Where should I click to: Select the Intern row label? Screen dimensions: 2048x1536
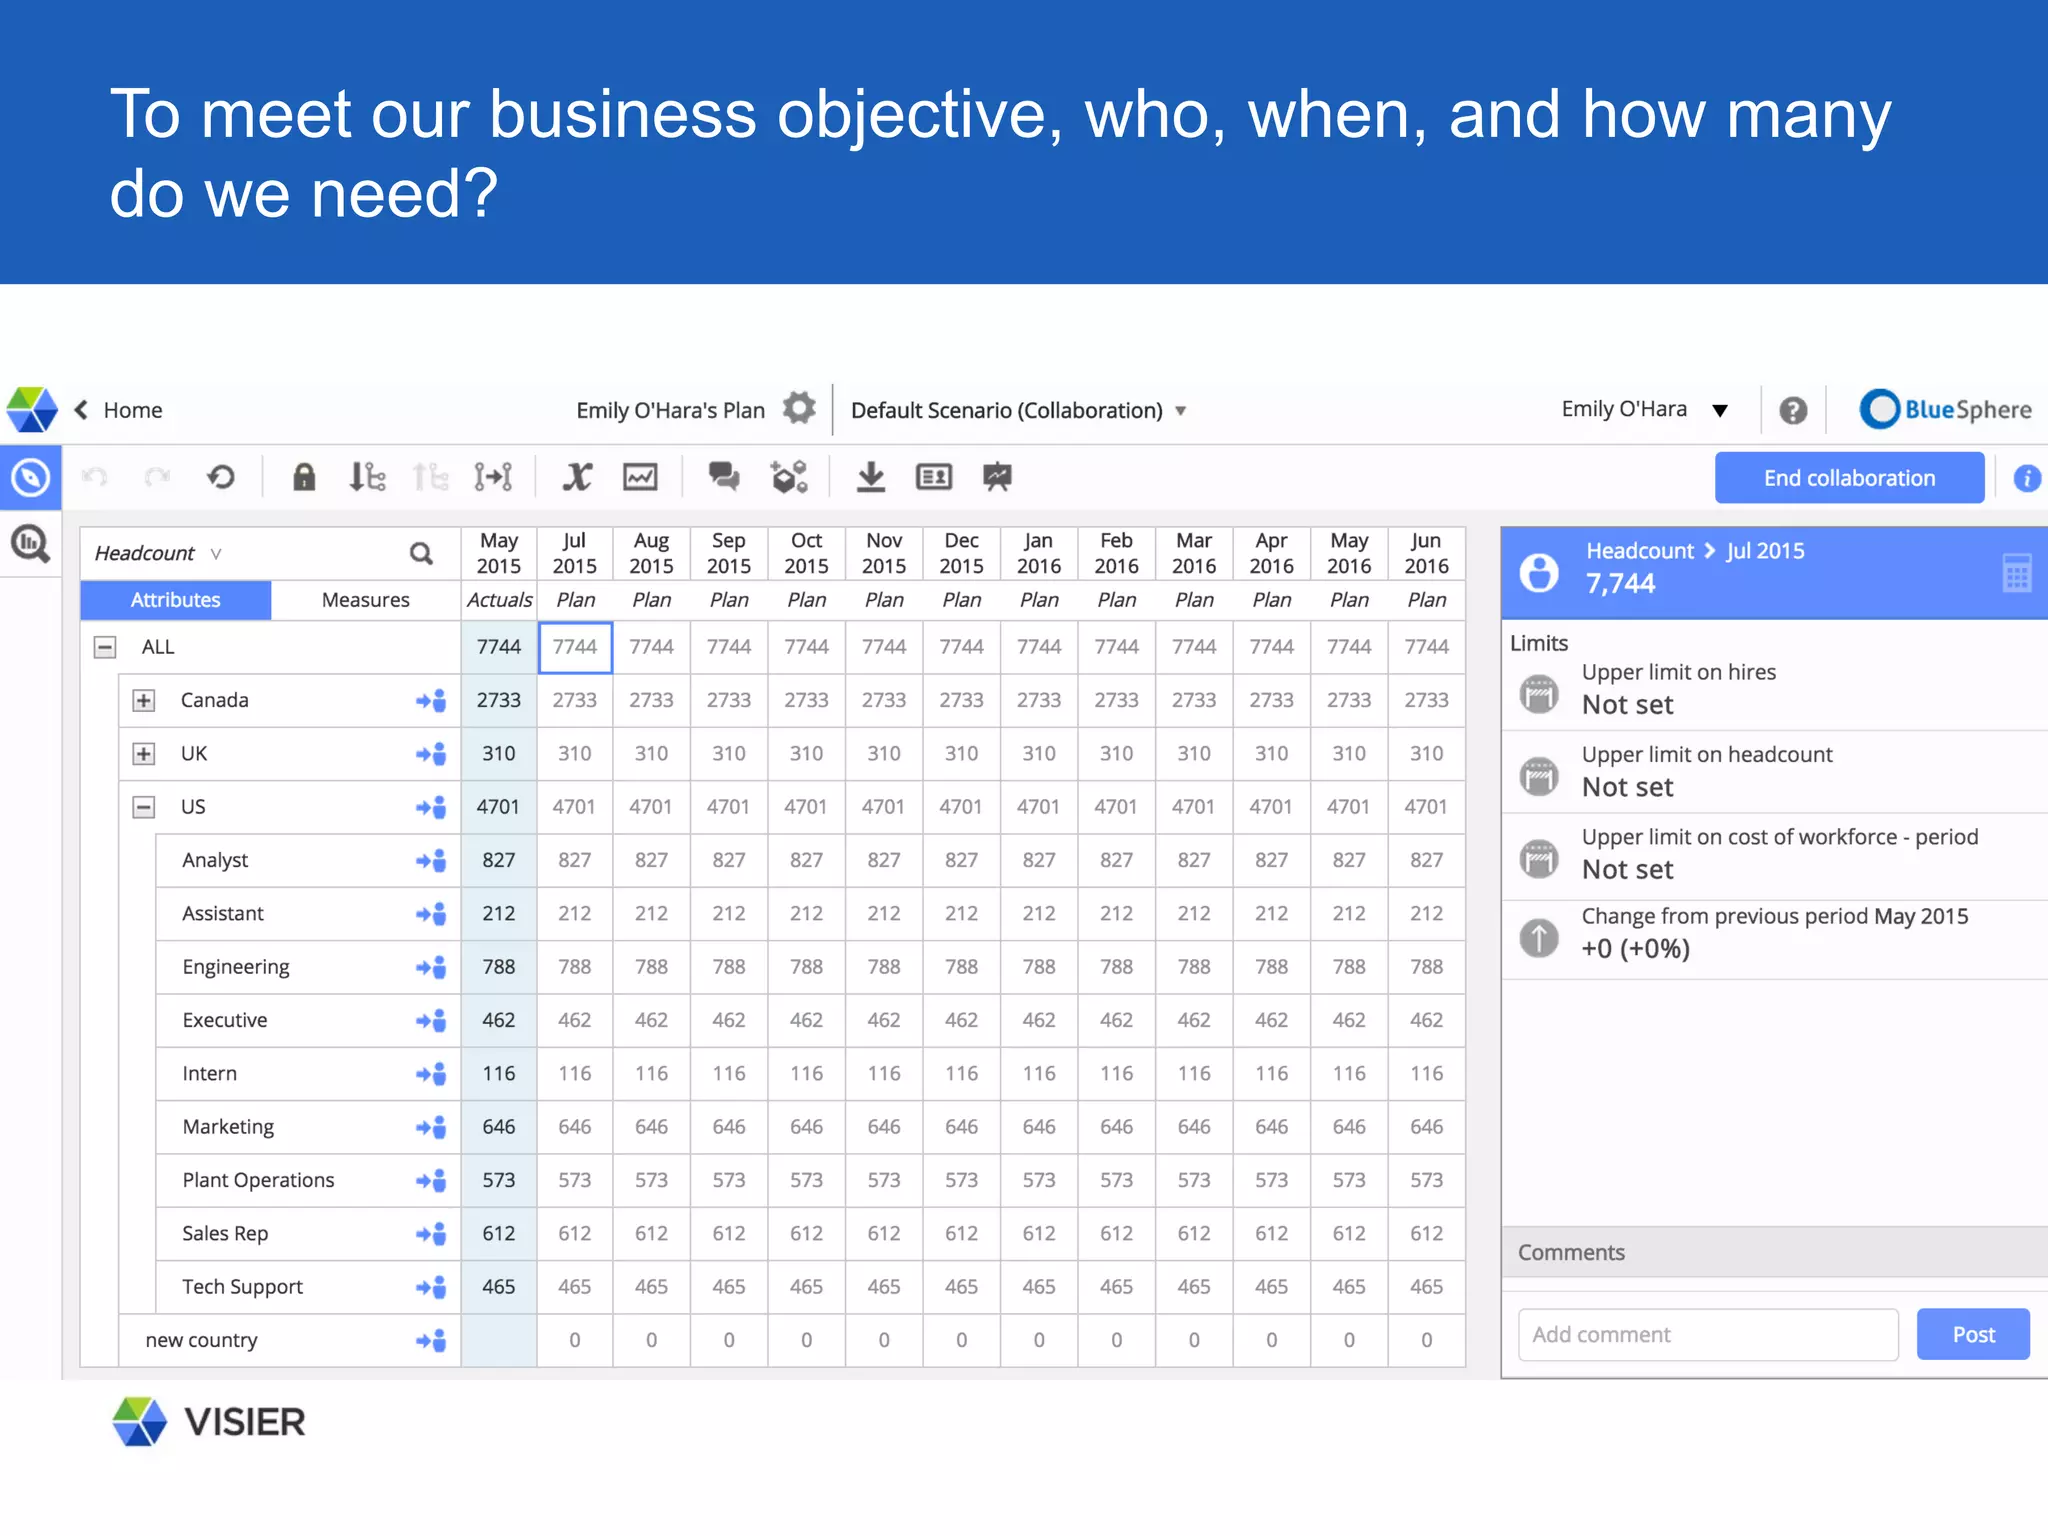(209, 1073)
